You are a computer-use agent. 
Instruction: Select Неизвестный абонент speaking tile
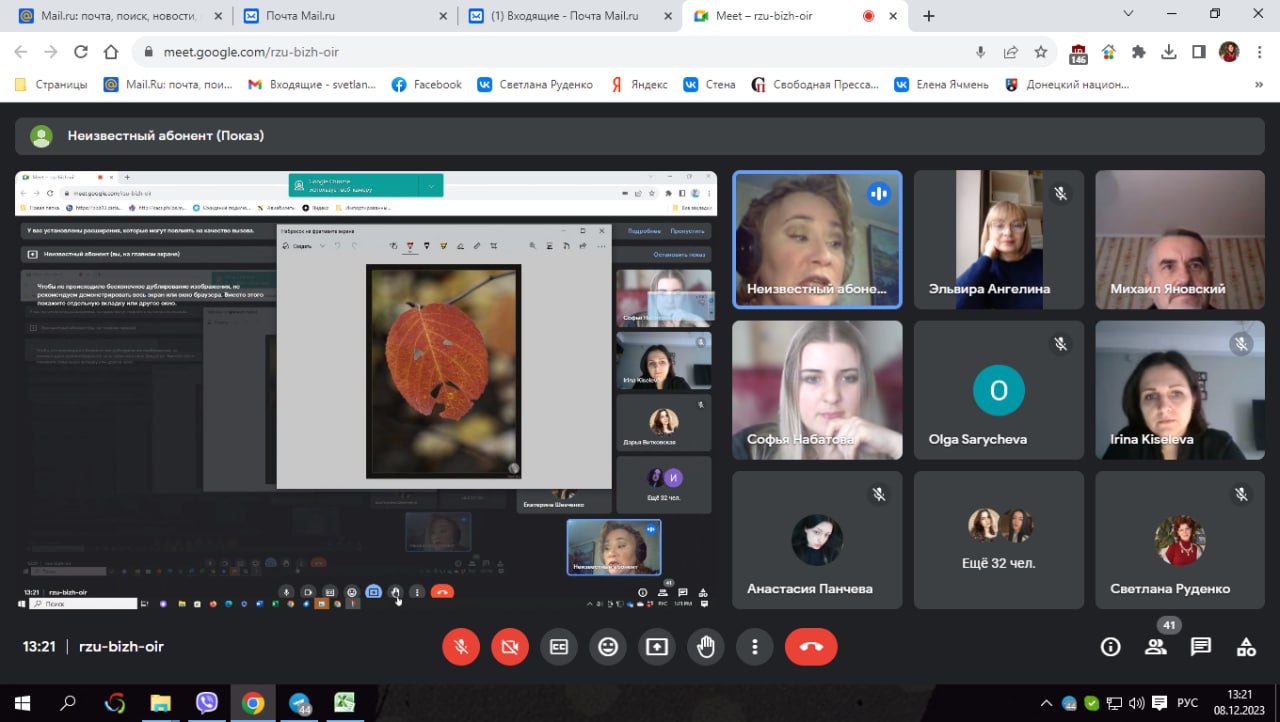click(817, 239)
